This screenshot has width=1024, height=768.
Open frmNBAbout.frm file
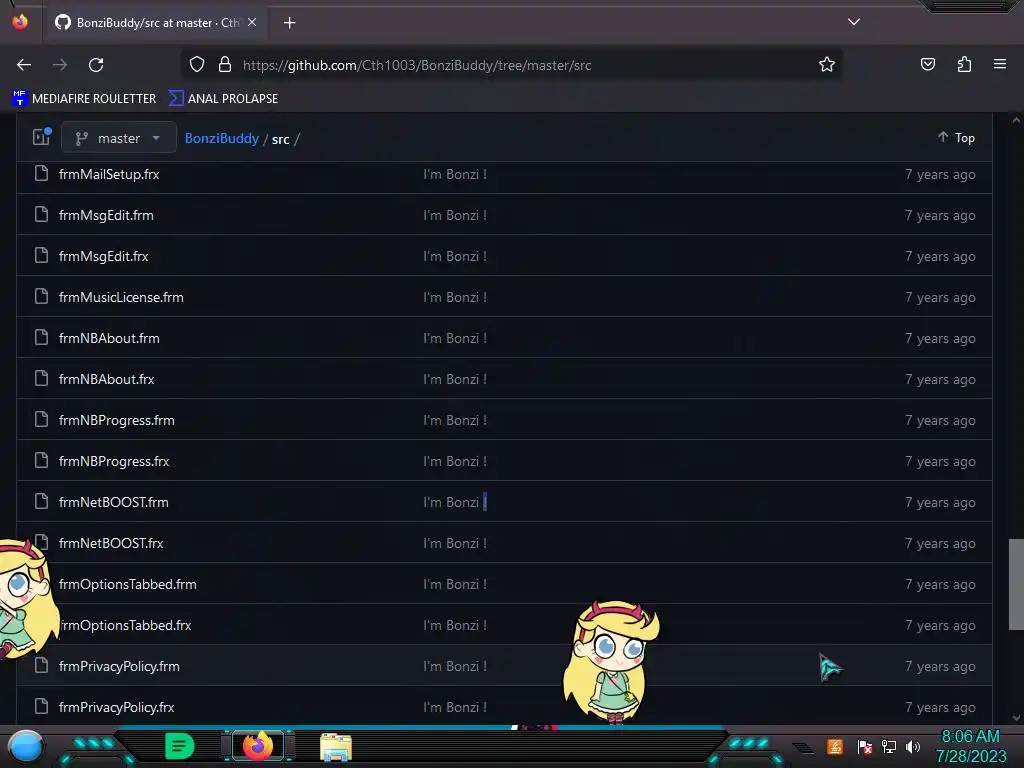tap(109, 338)
